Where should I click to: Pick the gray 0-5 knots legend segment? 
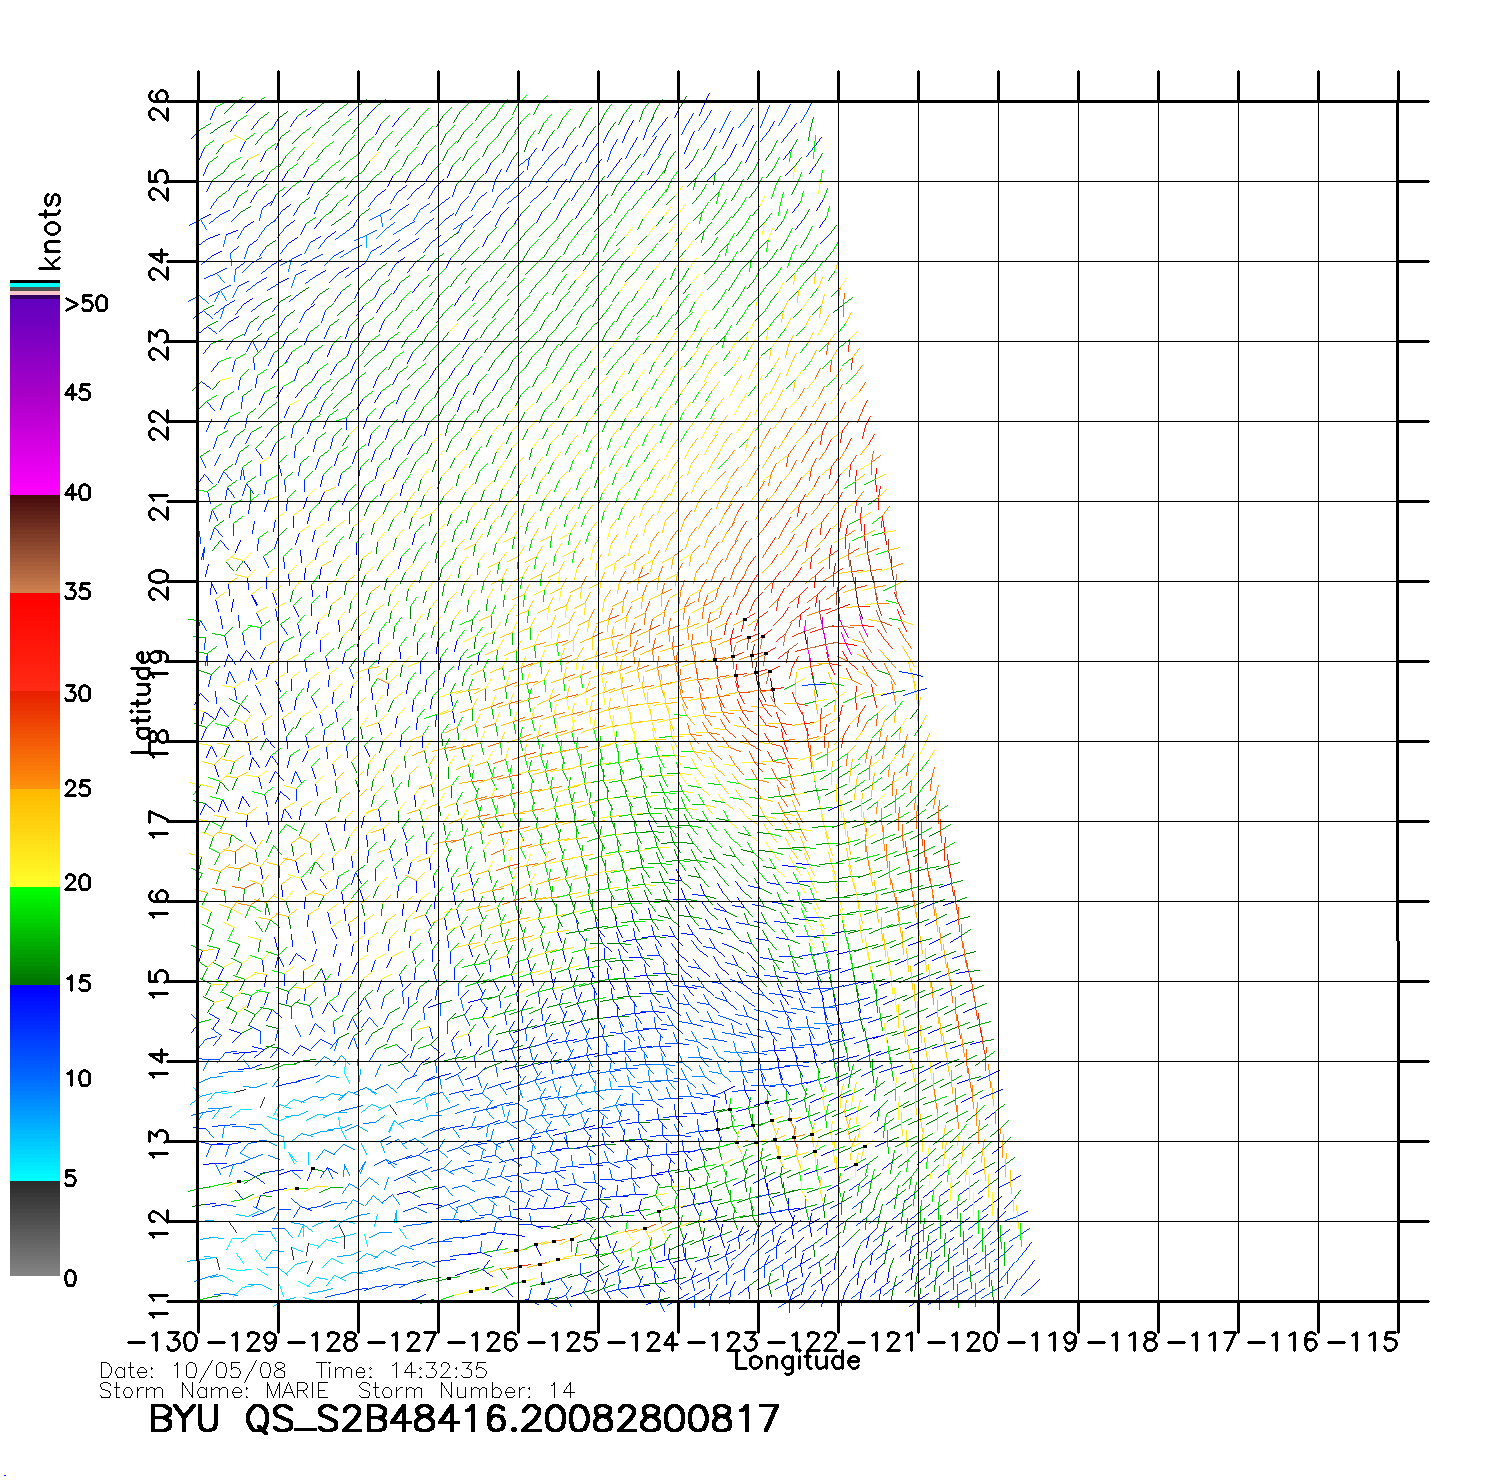pyautogui.click(x=35, y=1228)
